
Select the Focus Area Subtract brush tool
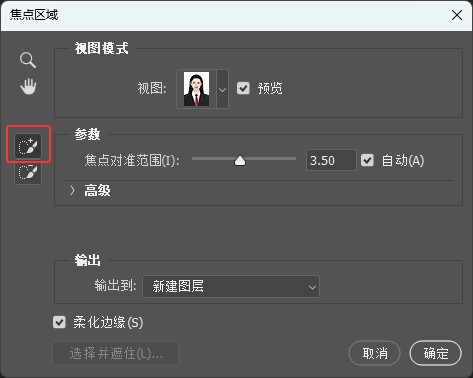coord(28,172)
